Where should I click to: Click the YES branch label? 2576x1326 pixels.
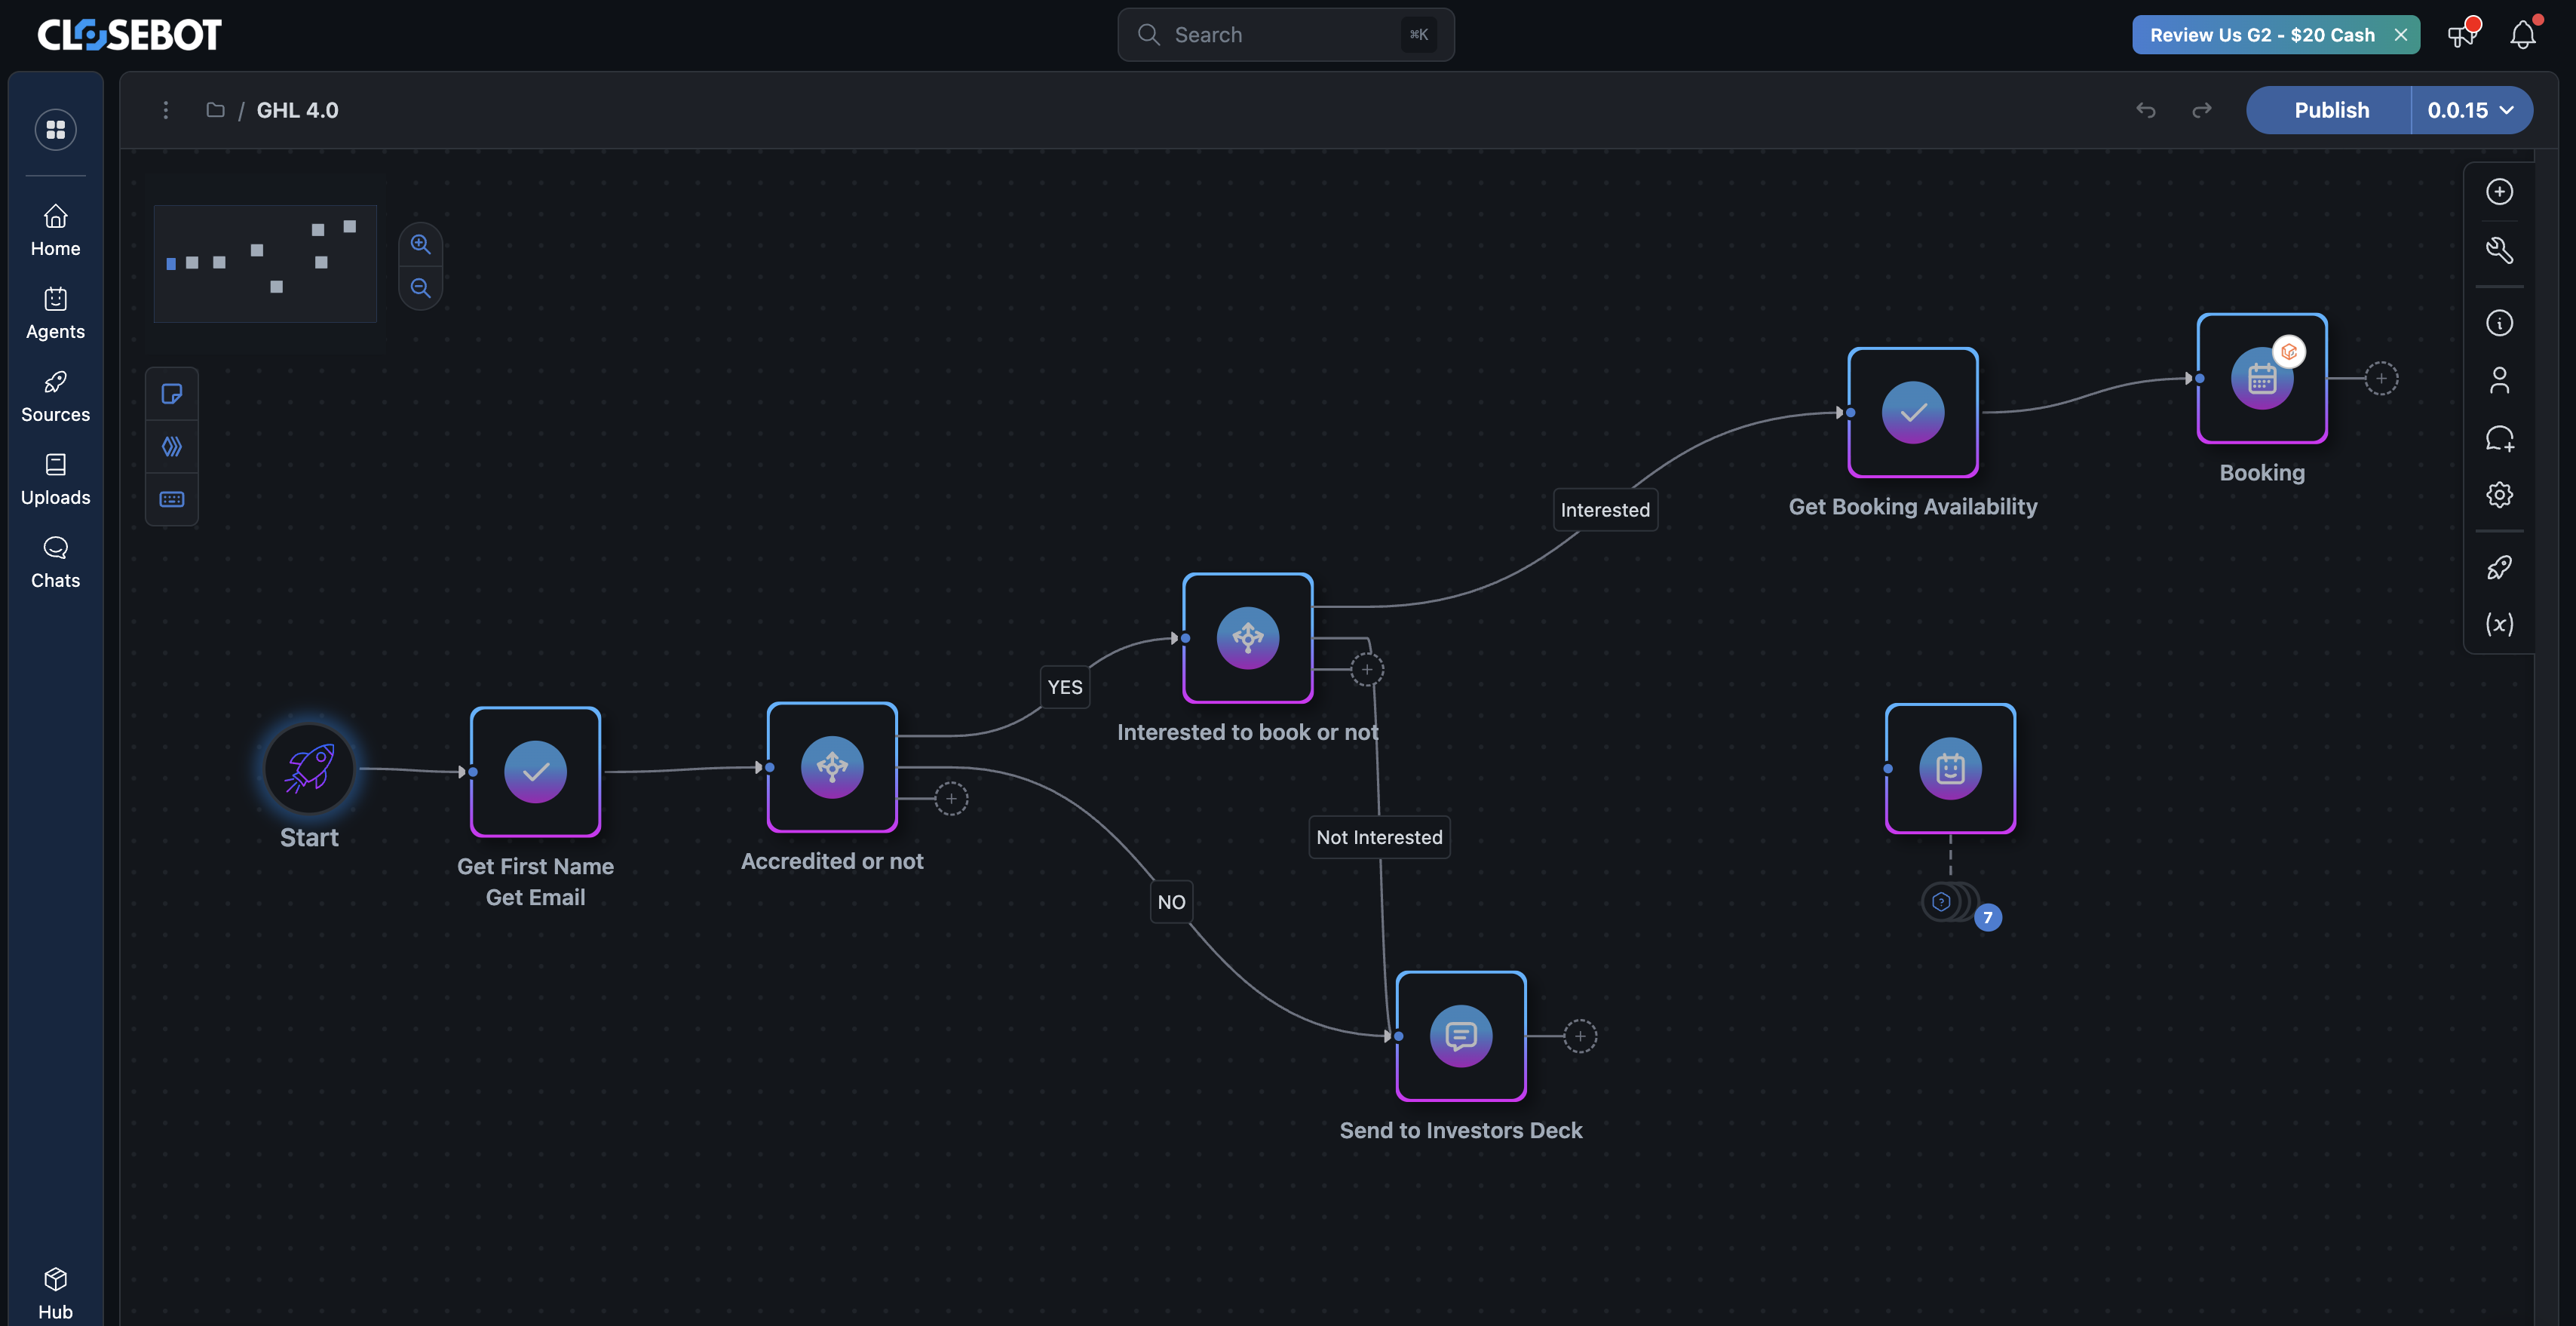1065,687
